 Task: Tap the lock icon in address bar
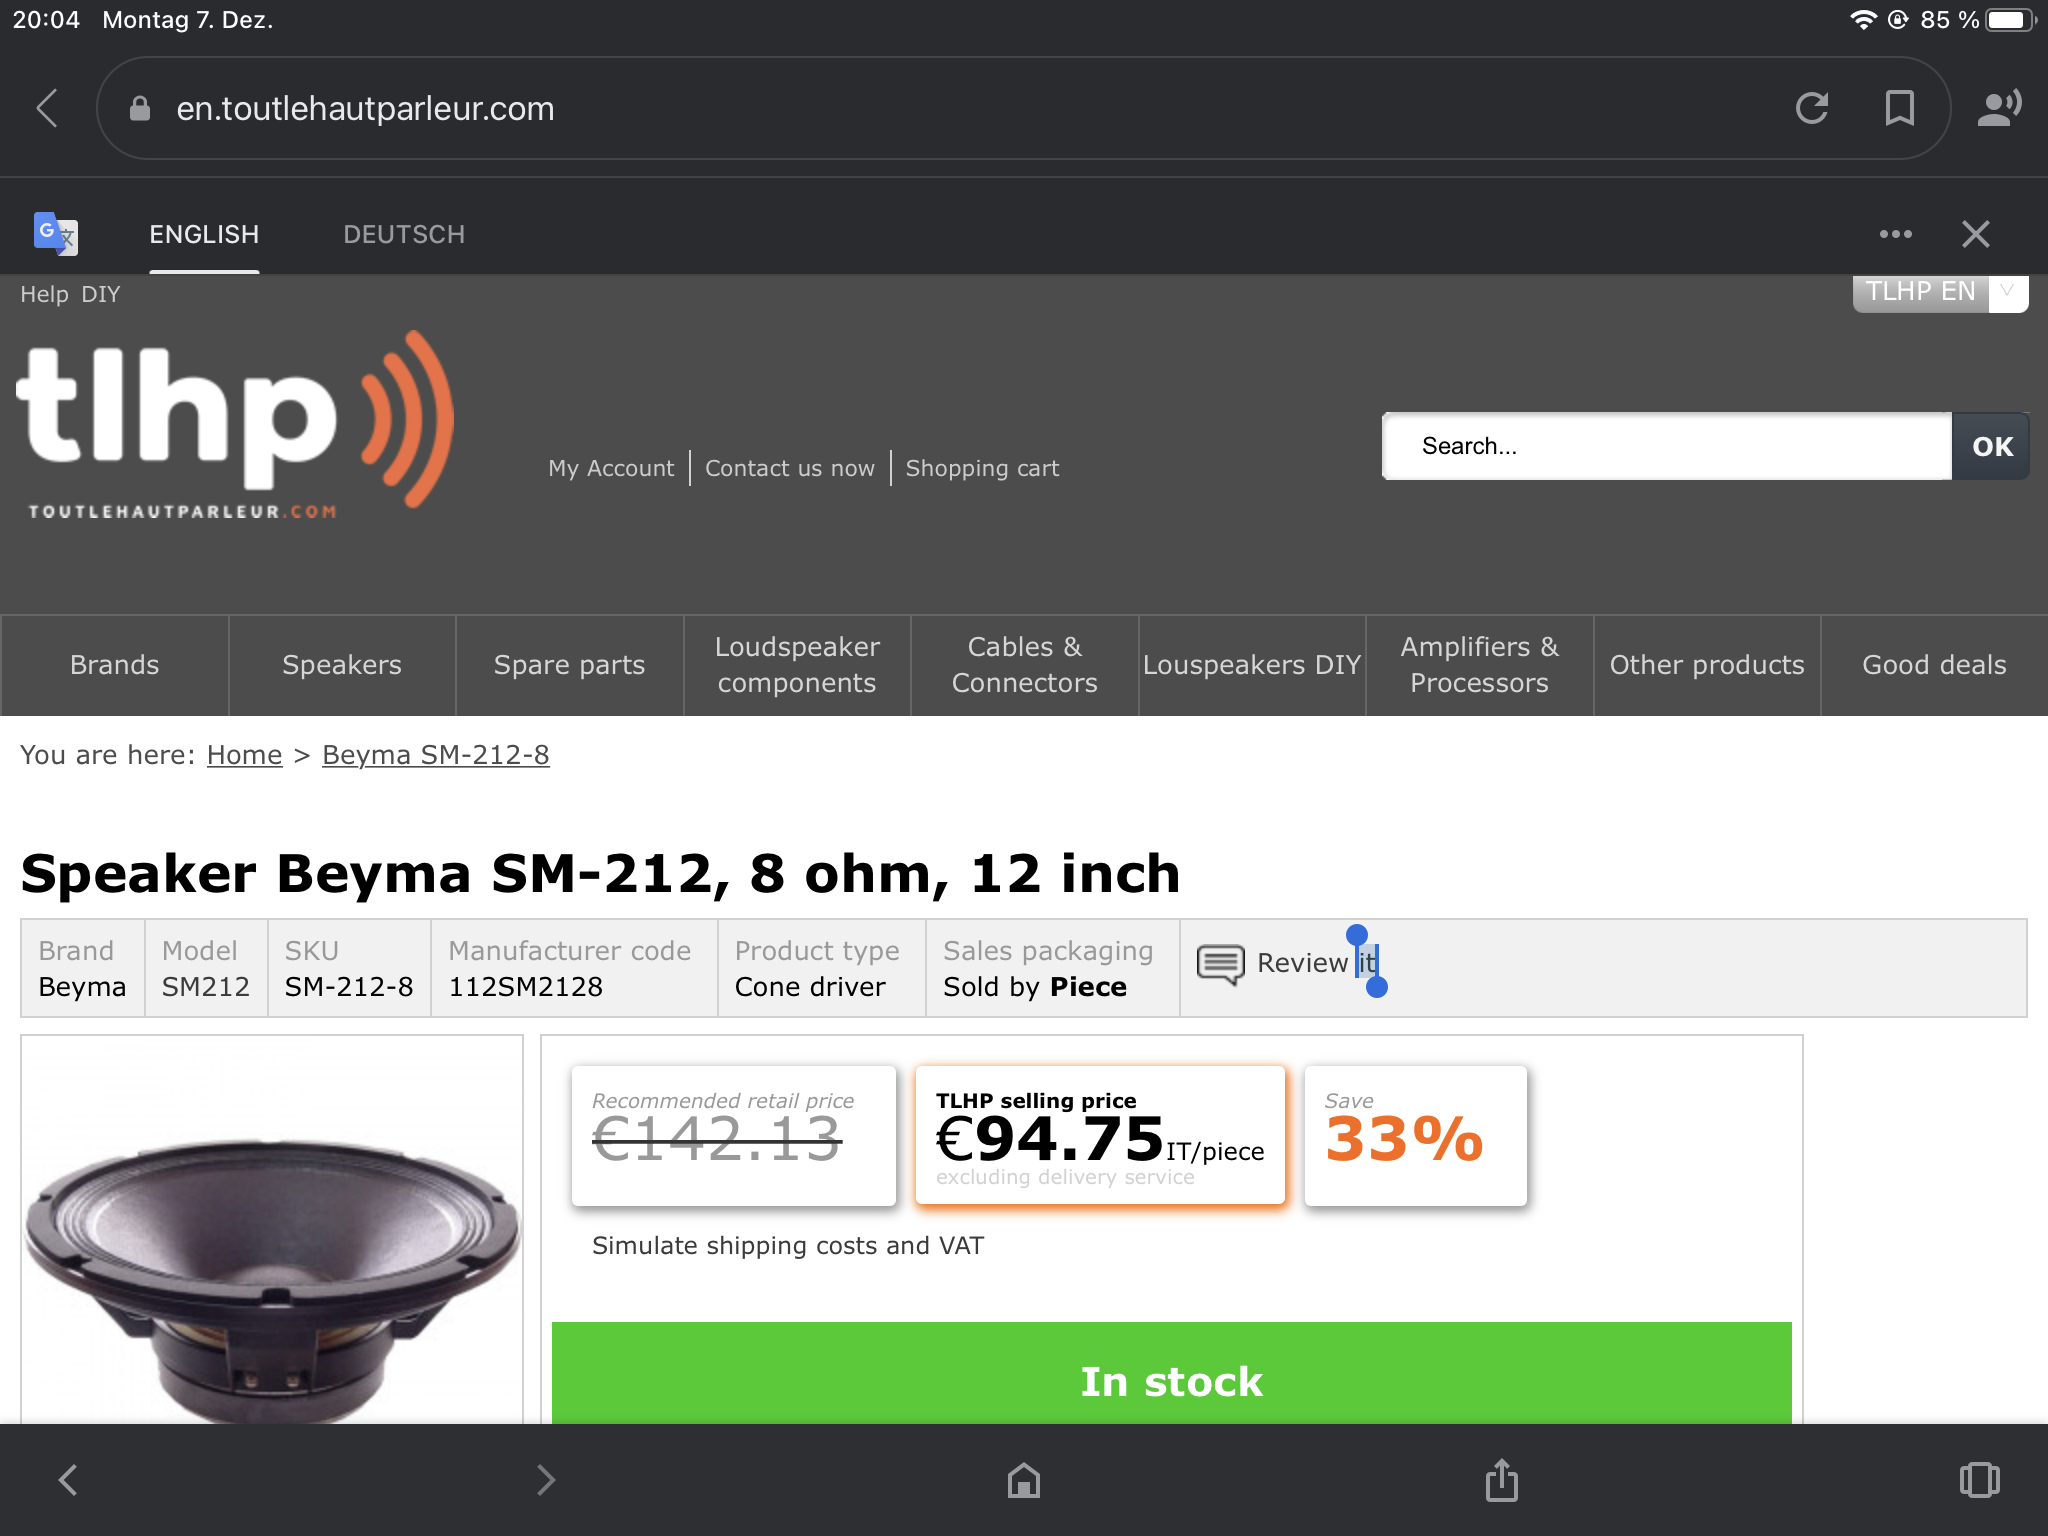140,108
